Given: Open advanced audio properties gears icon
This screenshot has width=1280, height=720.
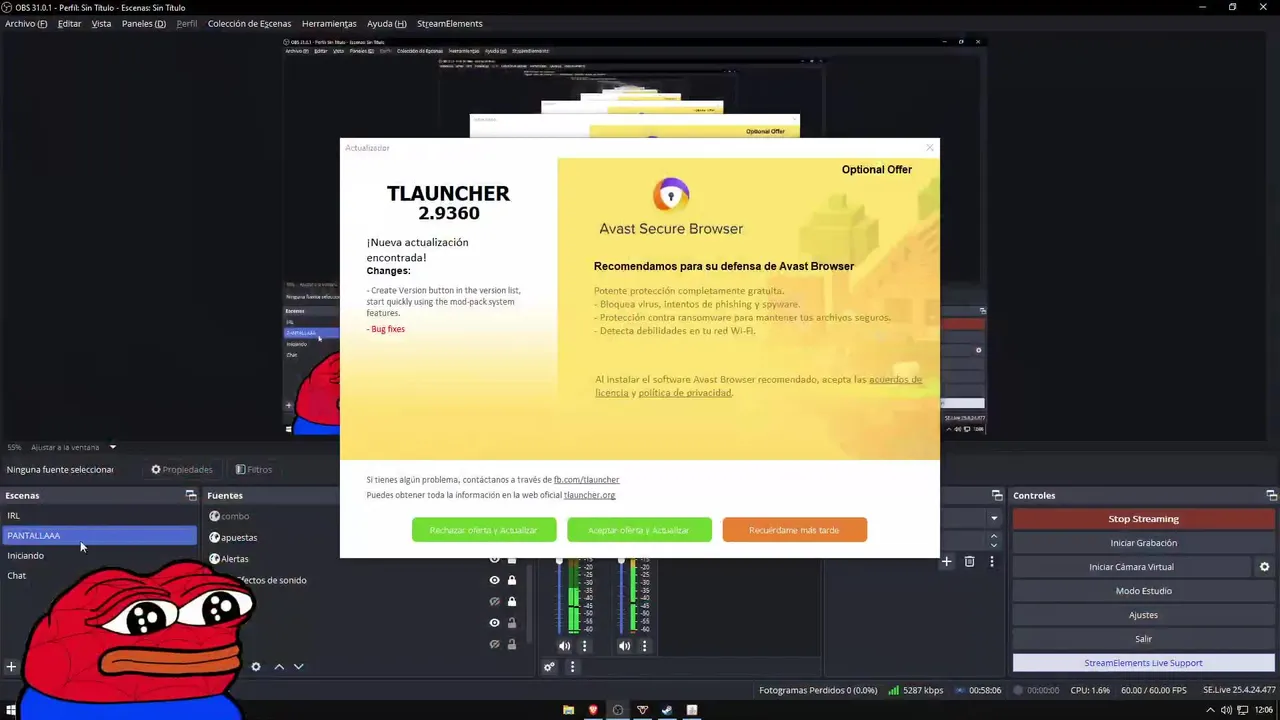Looking at the screenshot, I should [x=549, y=667].
